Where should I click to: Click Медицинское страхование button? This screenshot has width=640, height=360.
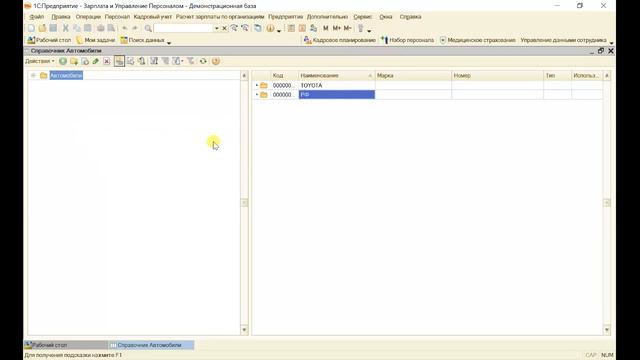(x=478, y=40)
